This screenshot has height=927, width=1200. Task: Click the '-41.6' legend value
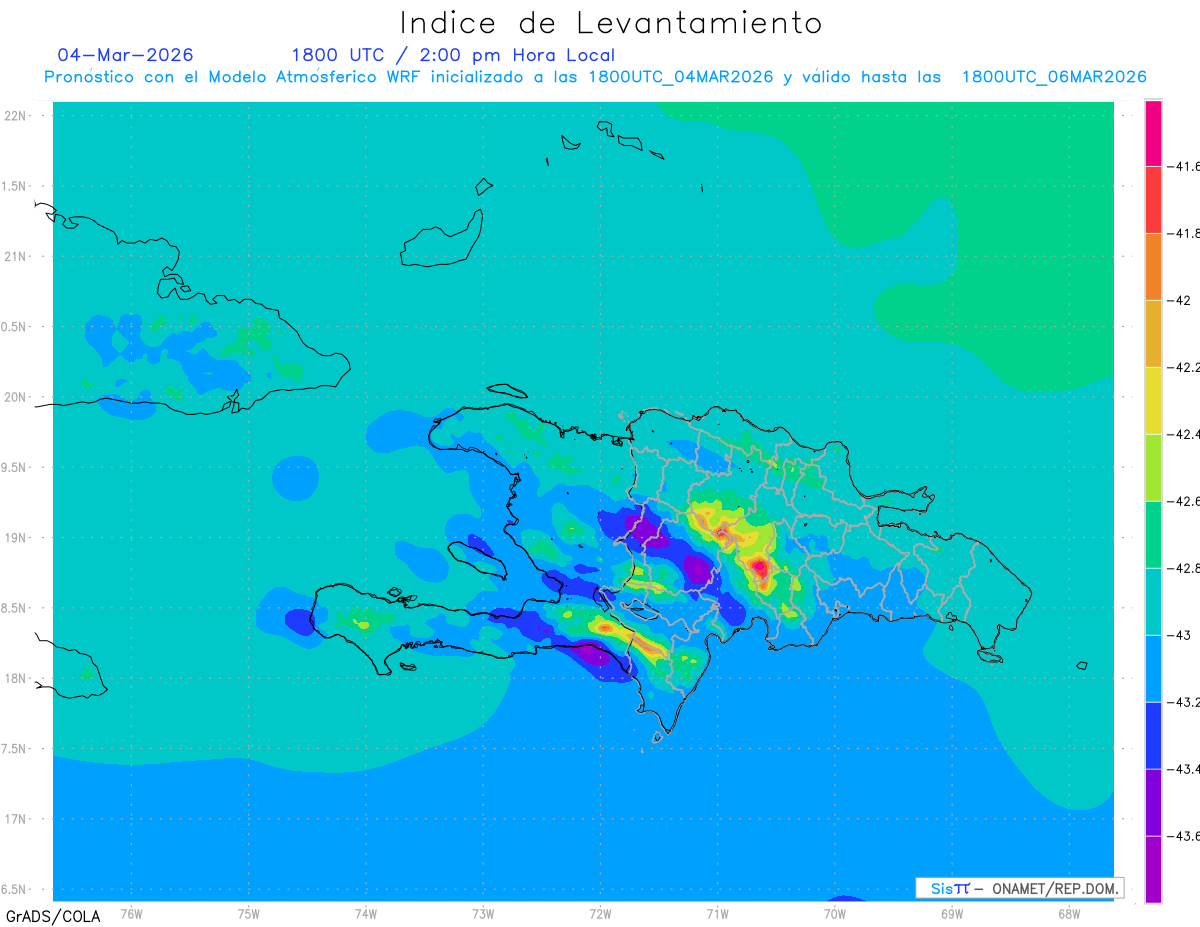1185,166
